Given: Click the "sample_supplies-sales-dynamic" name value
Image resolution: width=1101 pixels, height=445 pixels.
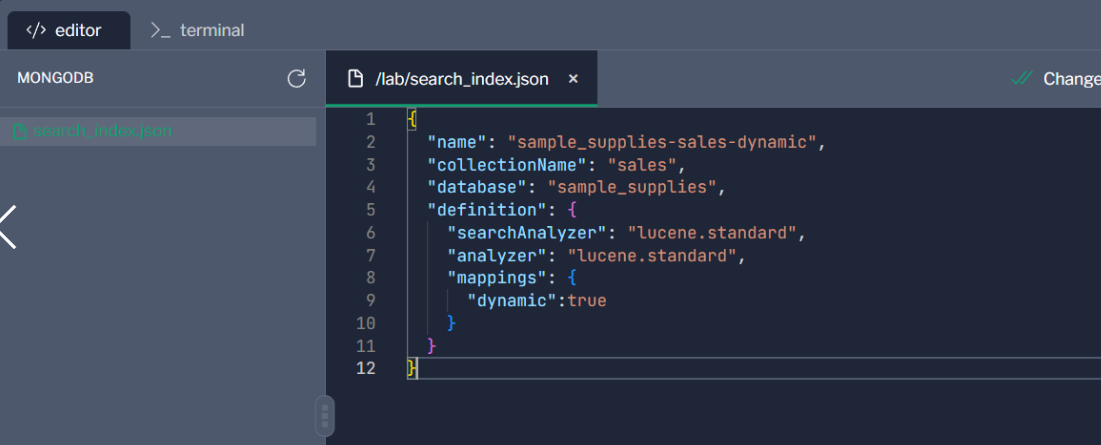Looking at the screenshot, I should [662, 142].
